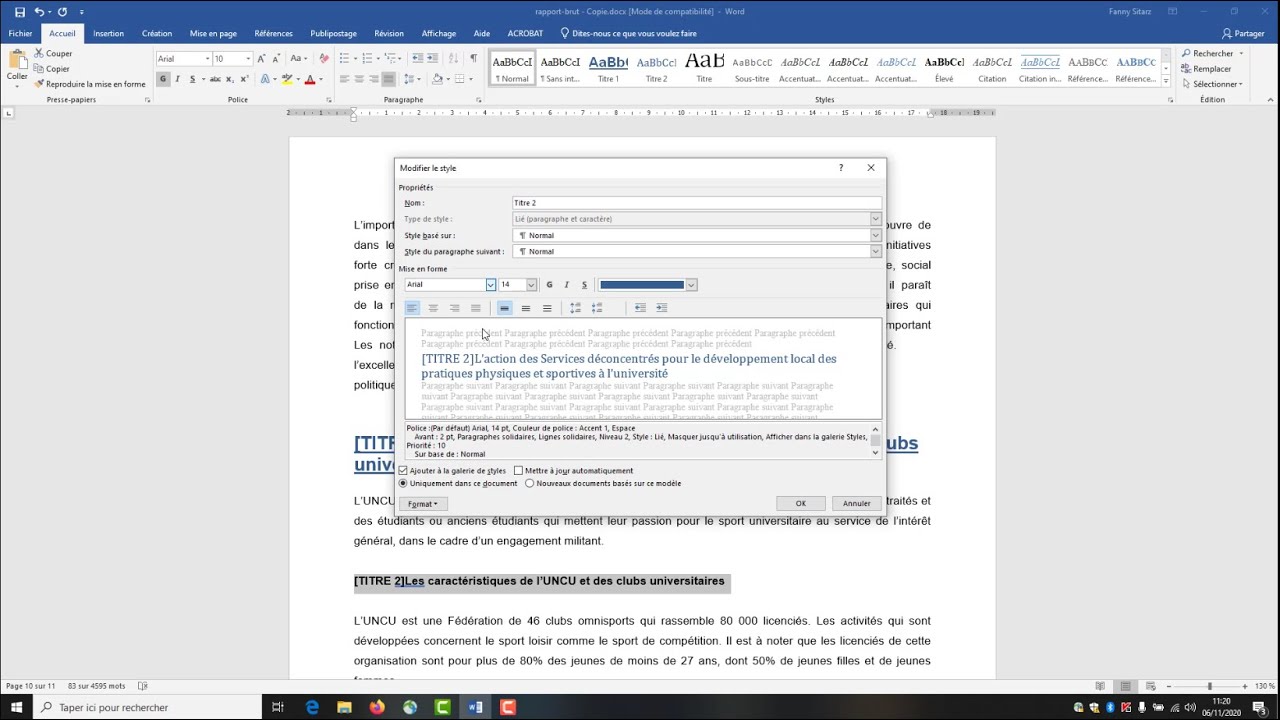Align paragraph right in the style dialog
Screen dimensions: 1280x720
click(454, 308)
